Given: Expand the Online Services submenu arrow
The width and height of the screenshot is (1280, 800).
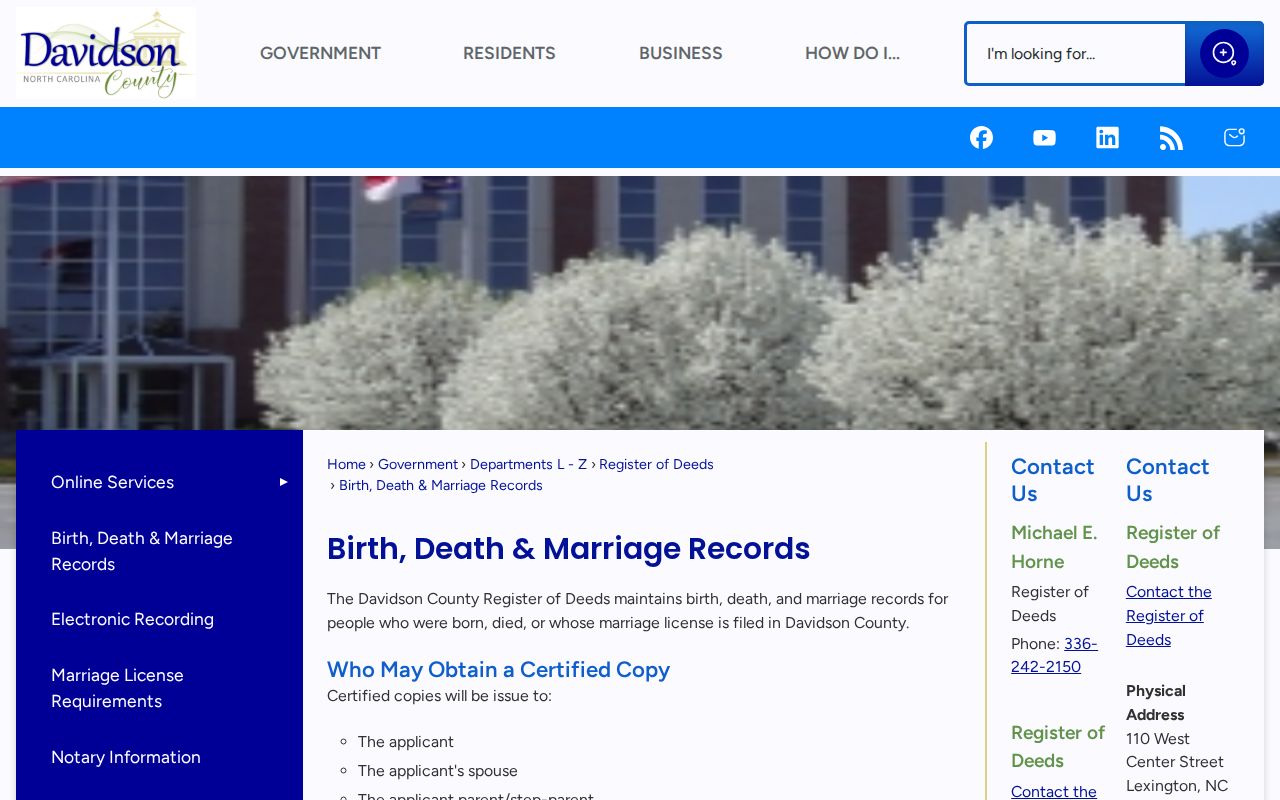Looking at the screenshot, I should click(283, 482).
